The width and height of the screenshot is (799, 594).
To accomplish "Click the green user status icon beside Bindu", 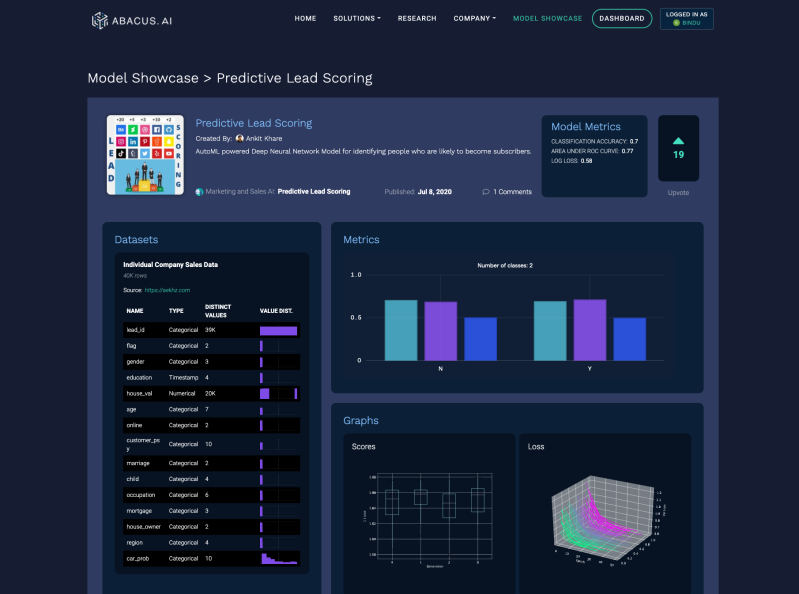I will pyautogui.click(x=676, y=23).
